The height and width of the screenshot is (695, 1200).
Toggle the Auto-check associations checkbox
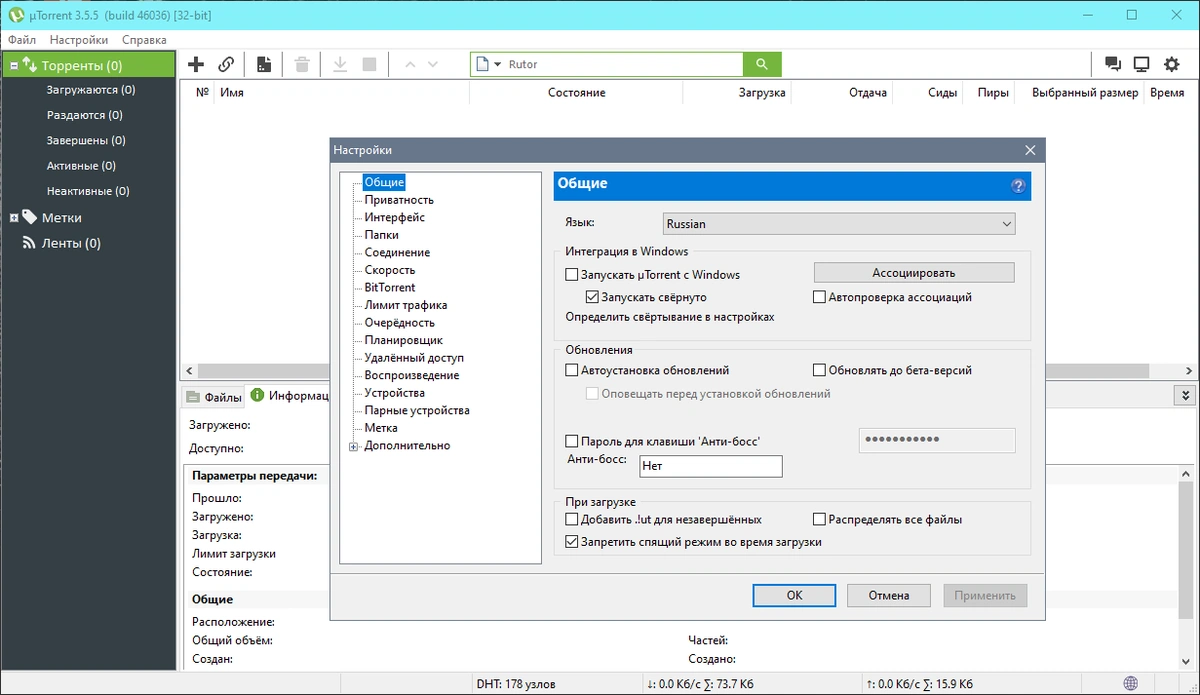coord(820,297)
